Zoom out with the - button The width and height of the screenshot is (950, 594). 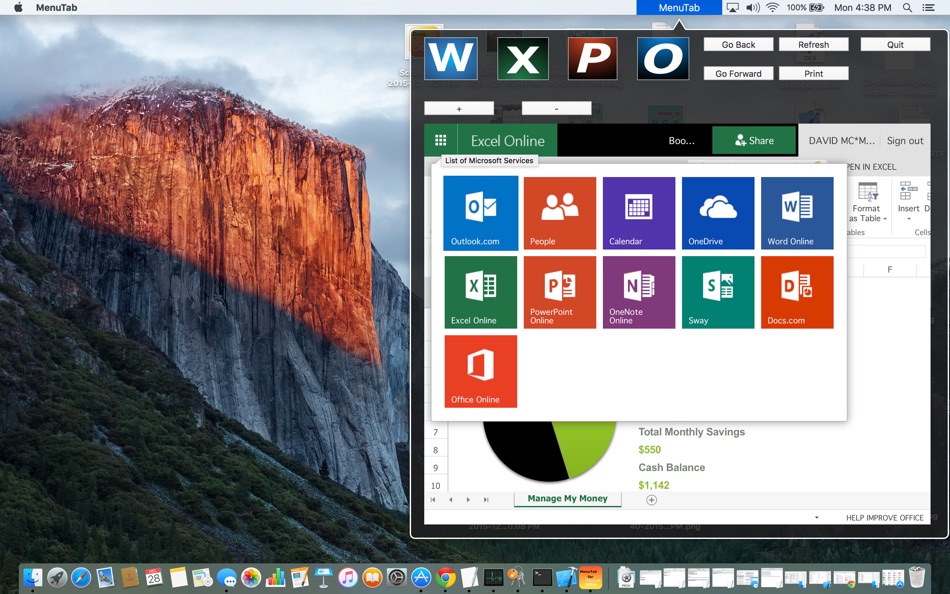point(556,108)
